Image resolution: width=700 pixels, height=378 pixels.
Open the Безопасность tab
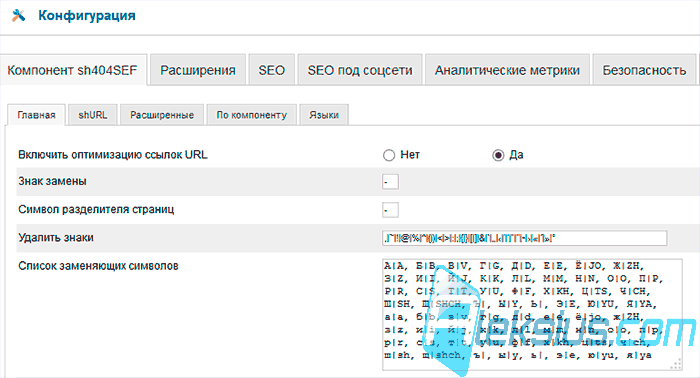(x=644, y=70)
